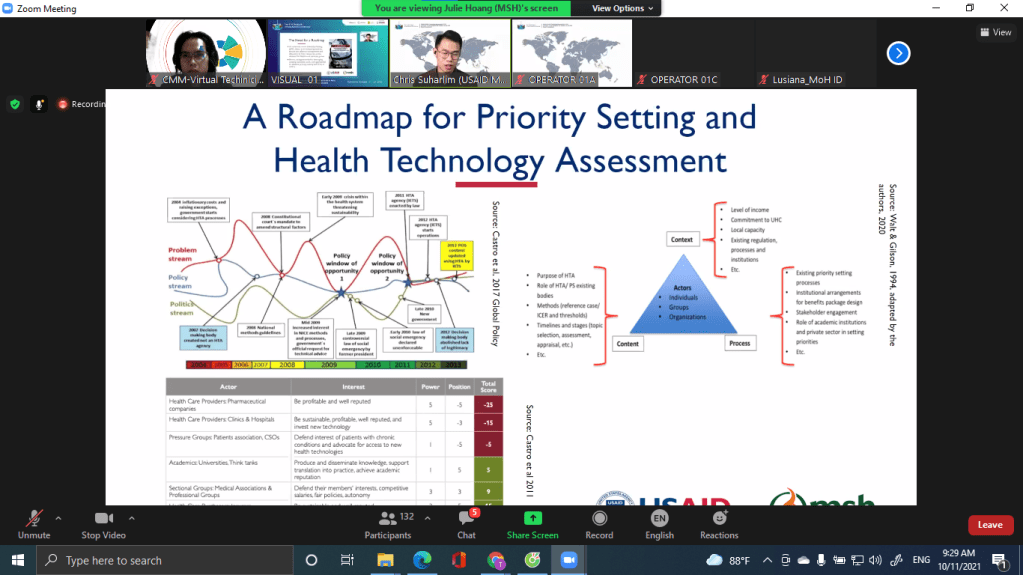Leave the meeting

click(989, 525)
